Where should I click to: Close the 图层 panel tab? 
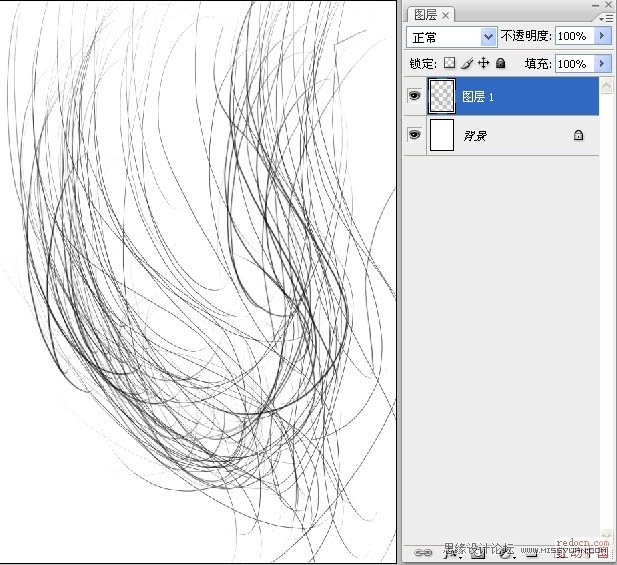(x=445, y=15)
